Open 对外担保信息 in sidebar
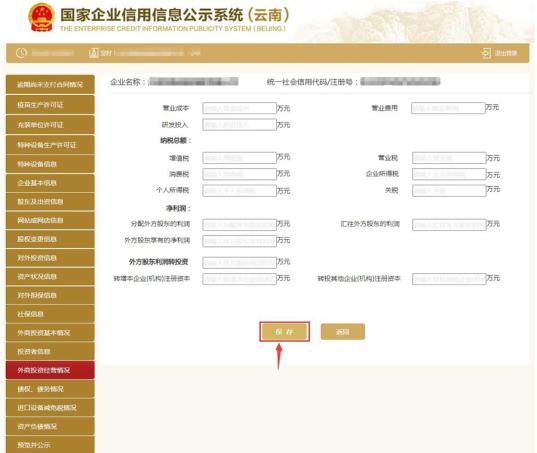Image resolution: width=537 pixels, height=453 pixels. [x=50, y=295]
